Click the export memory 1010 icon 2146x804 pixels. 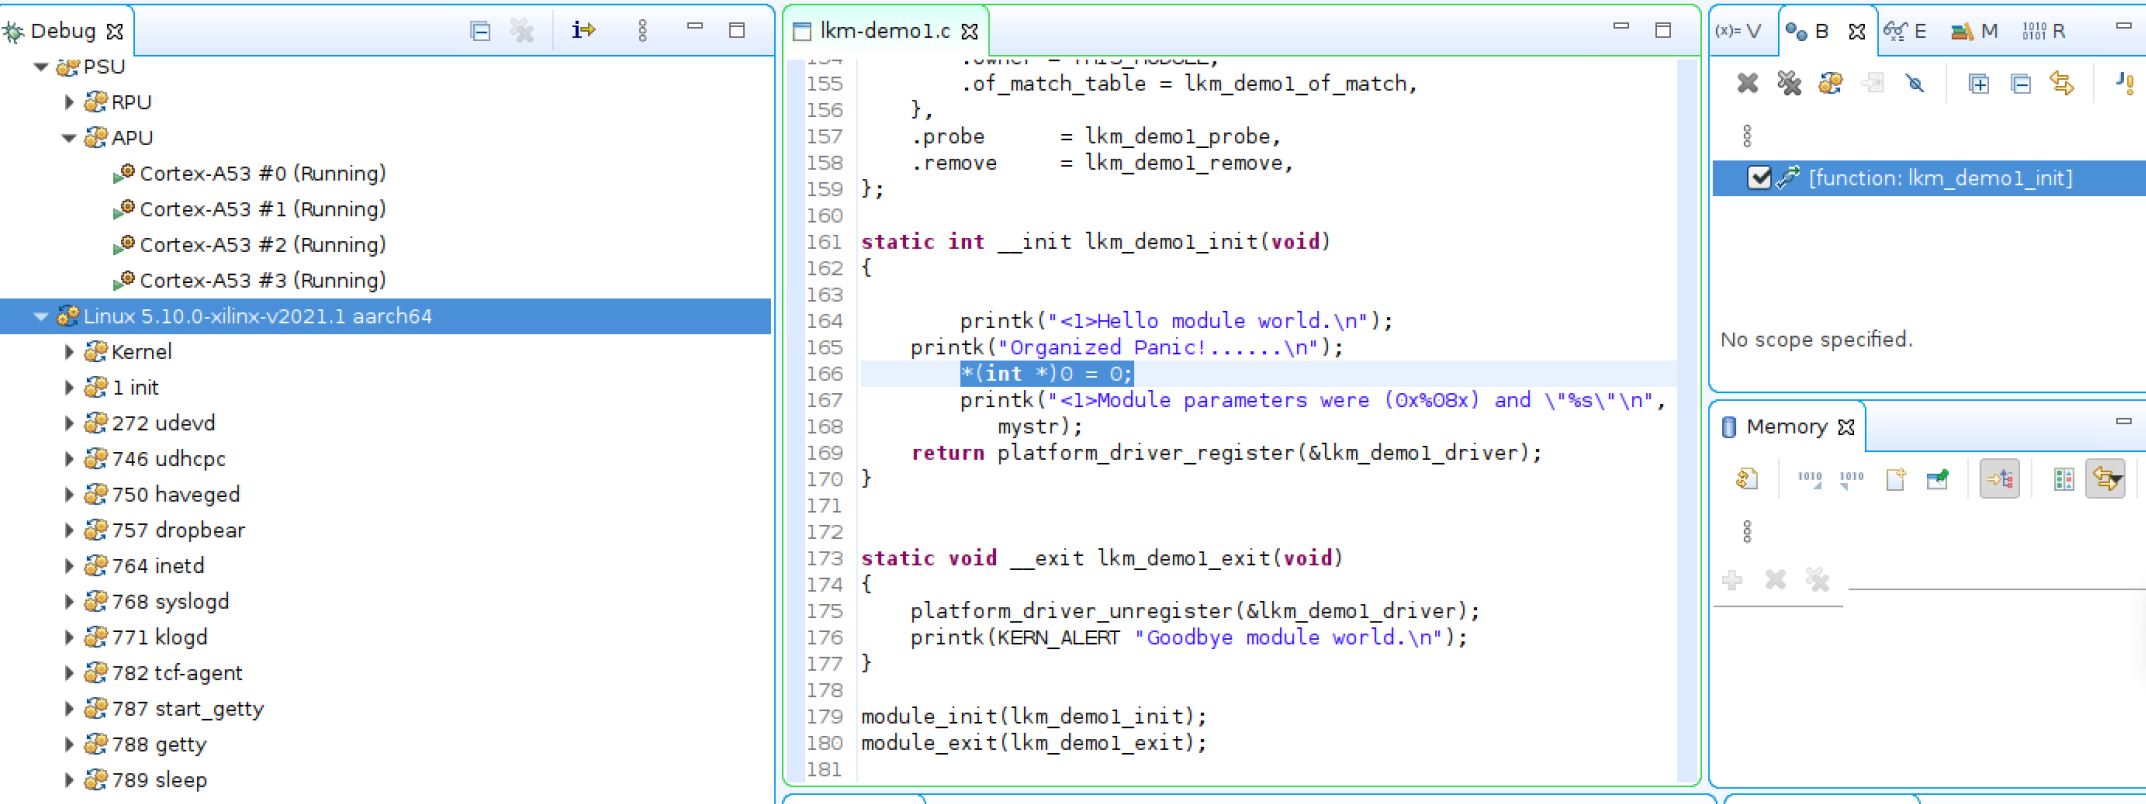pos(1852,479)
